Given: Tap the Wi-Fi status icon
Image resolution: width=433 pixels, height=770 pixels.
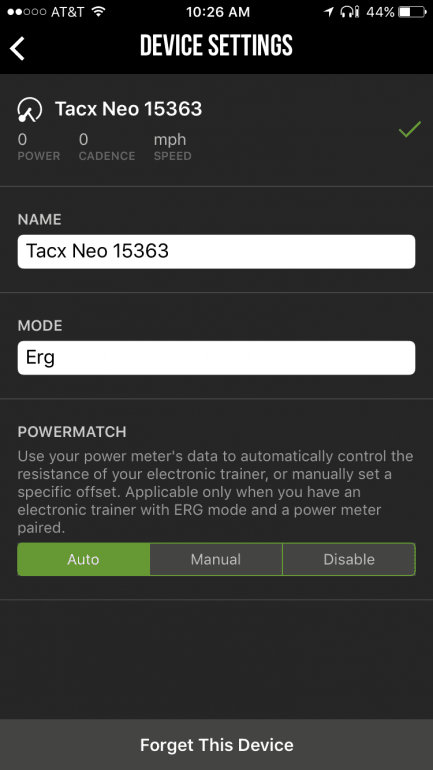Looking at the screenshot, I should click(99, 12).
